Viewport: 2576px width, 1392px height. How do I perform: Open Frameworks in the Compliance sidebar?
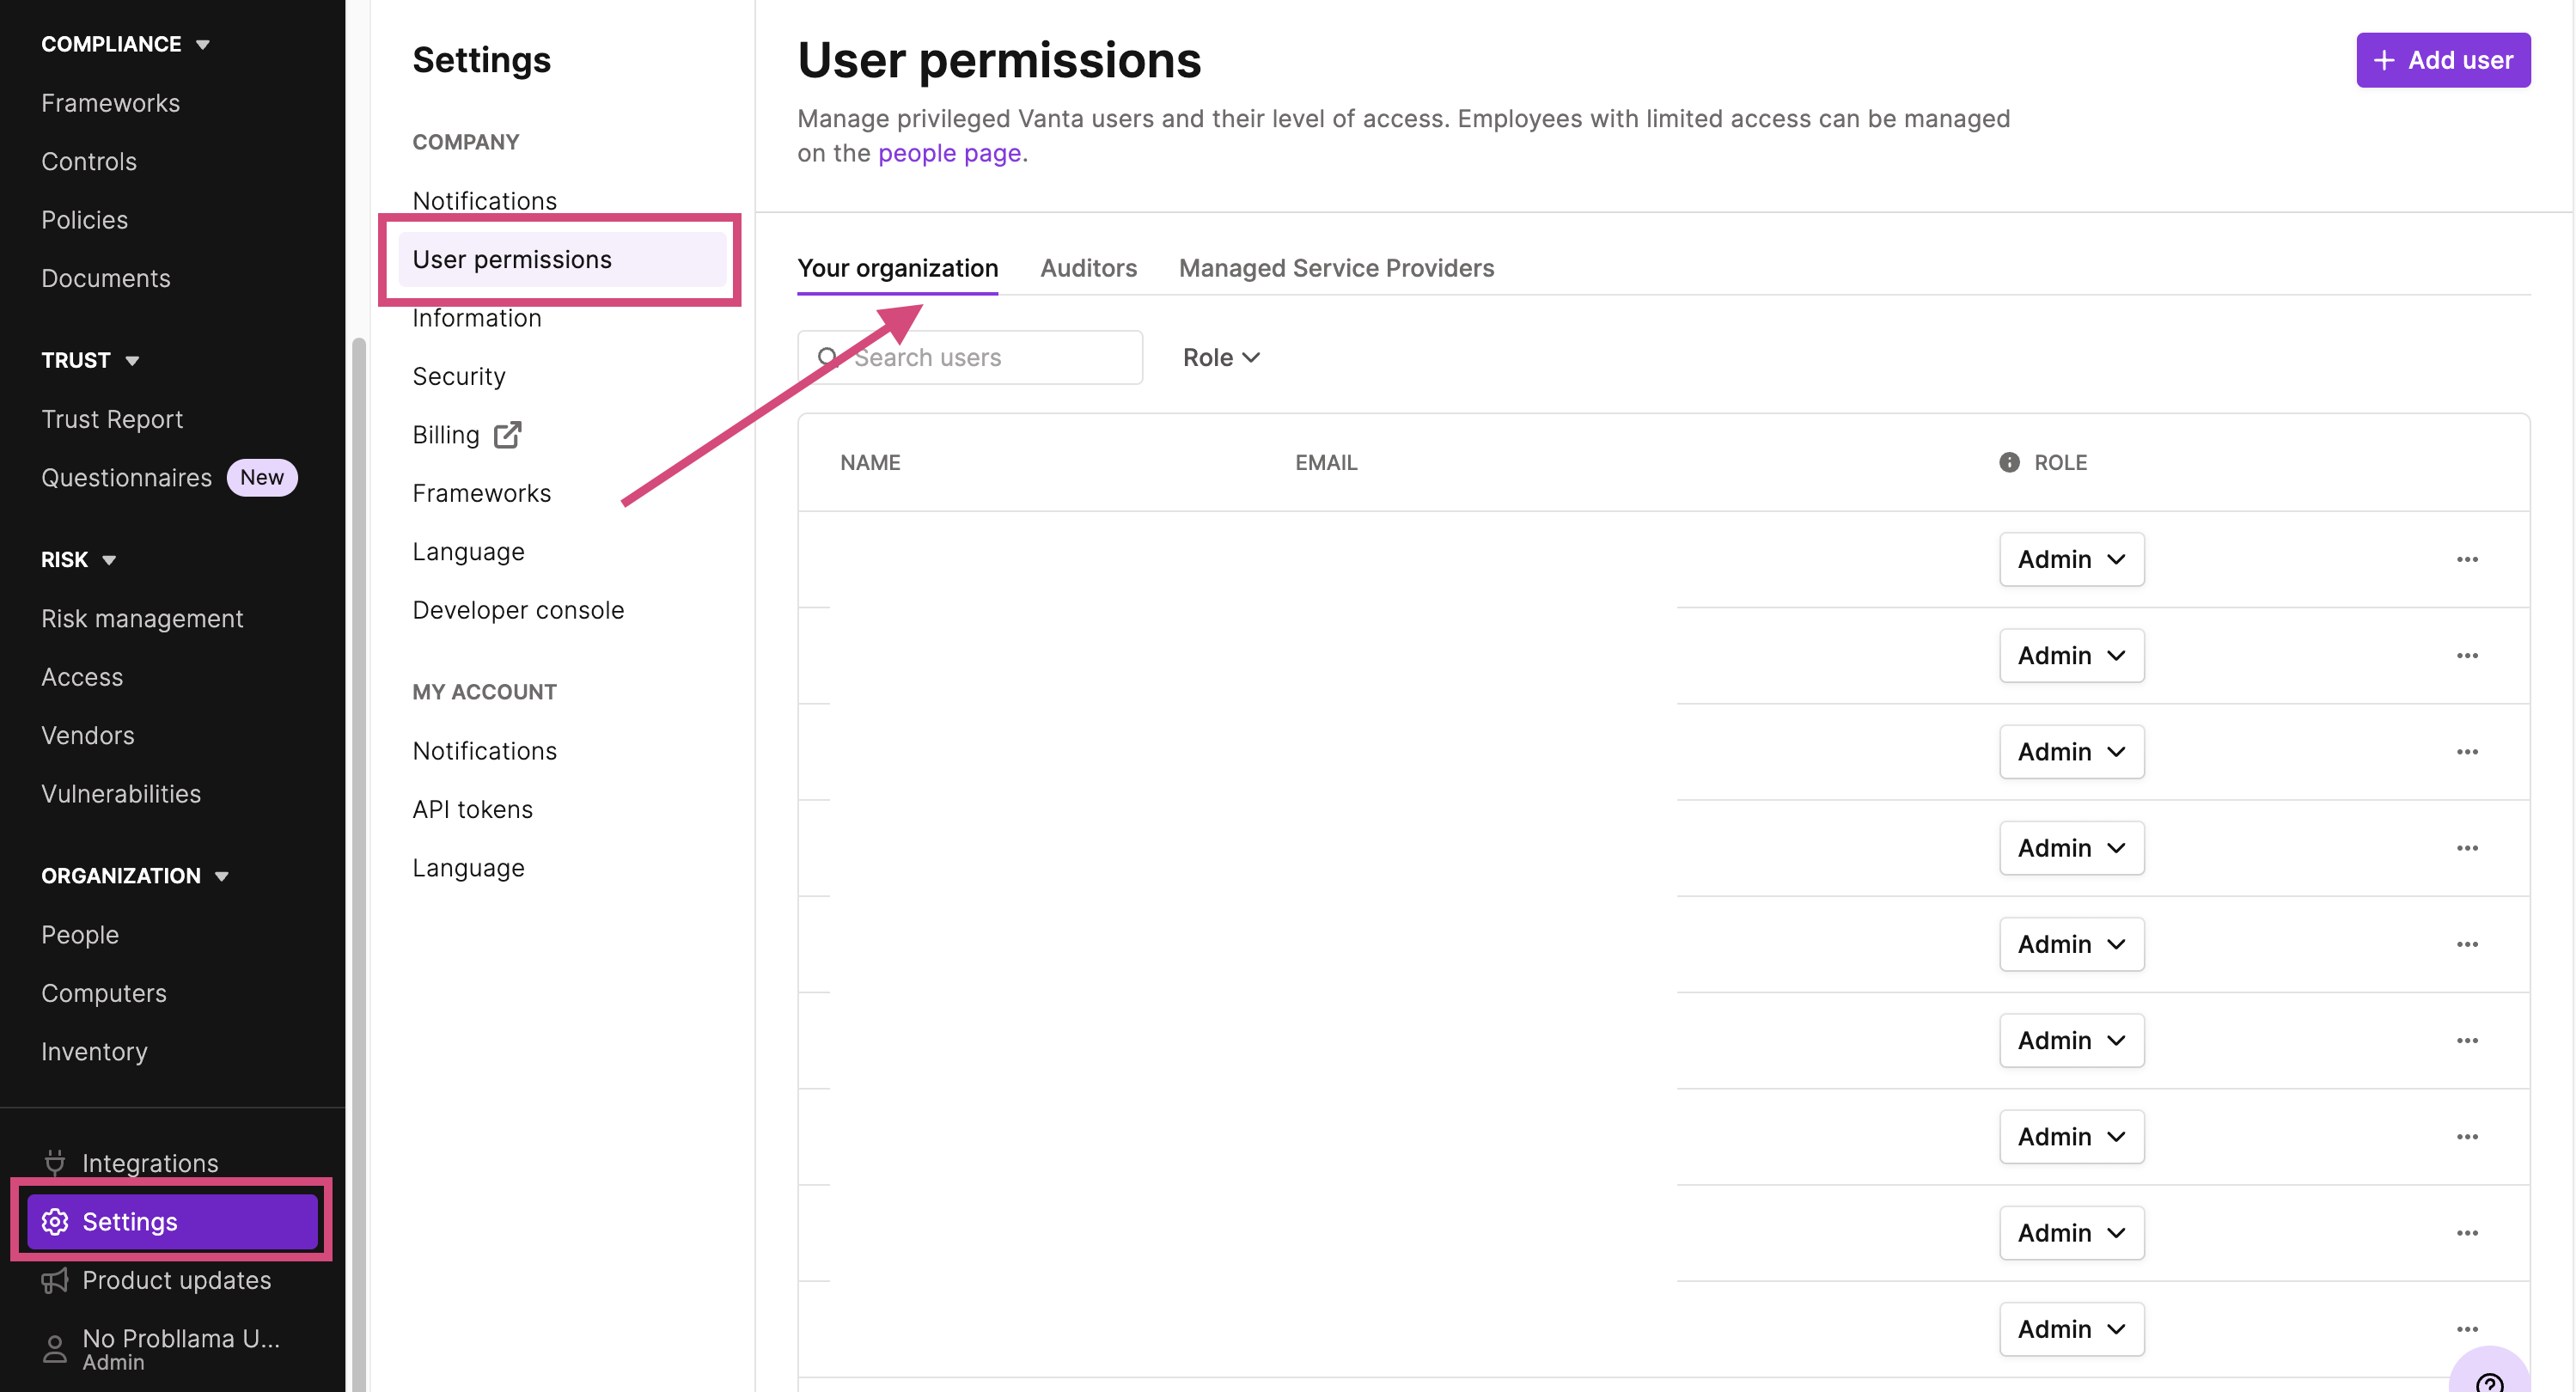coord(110,103)
